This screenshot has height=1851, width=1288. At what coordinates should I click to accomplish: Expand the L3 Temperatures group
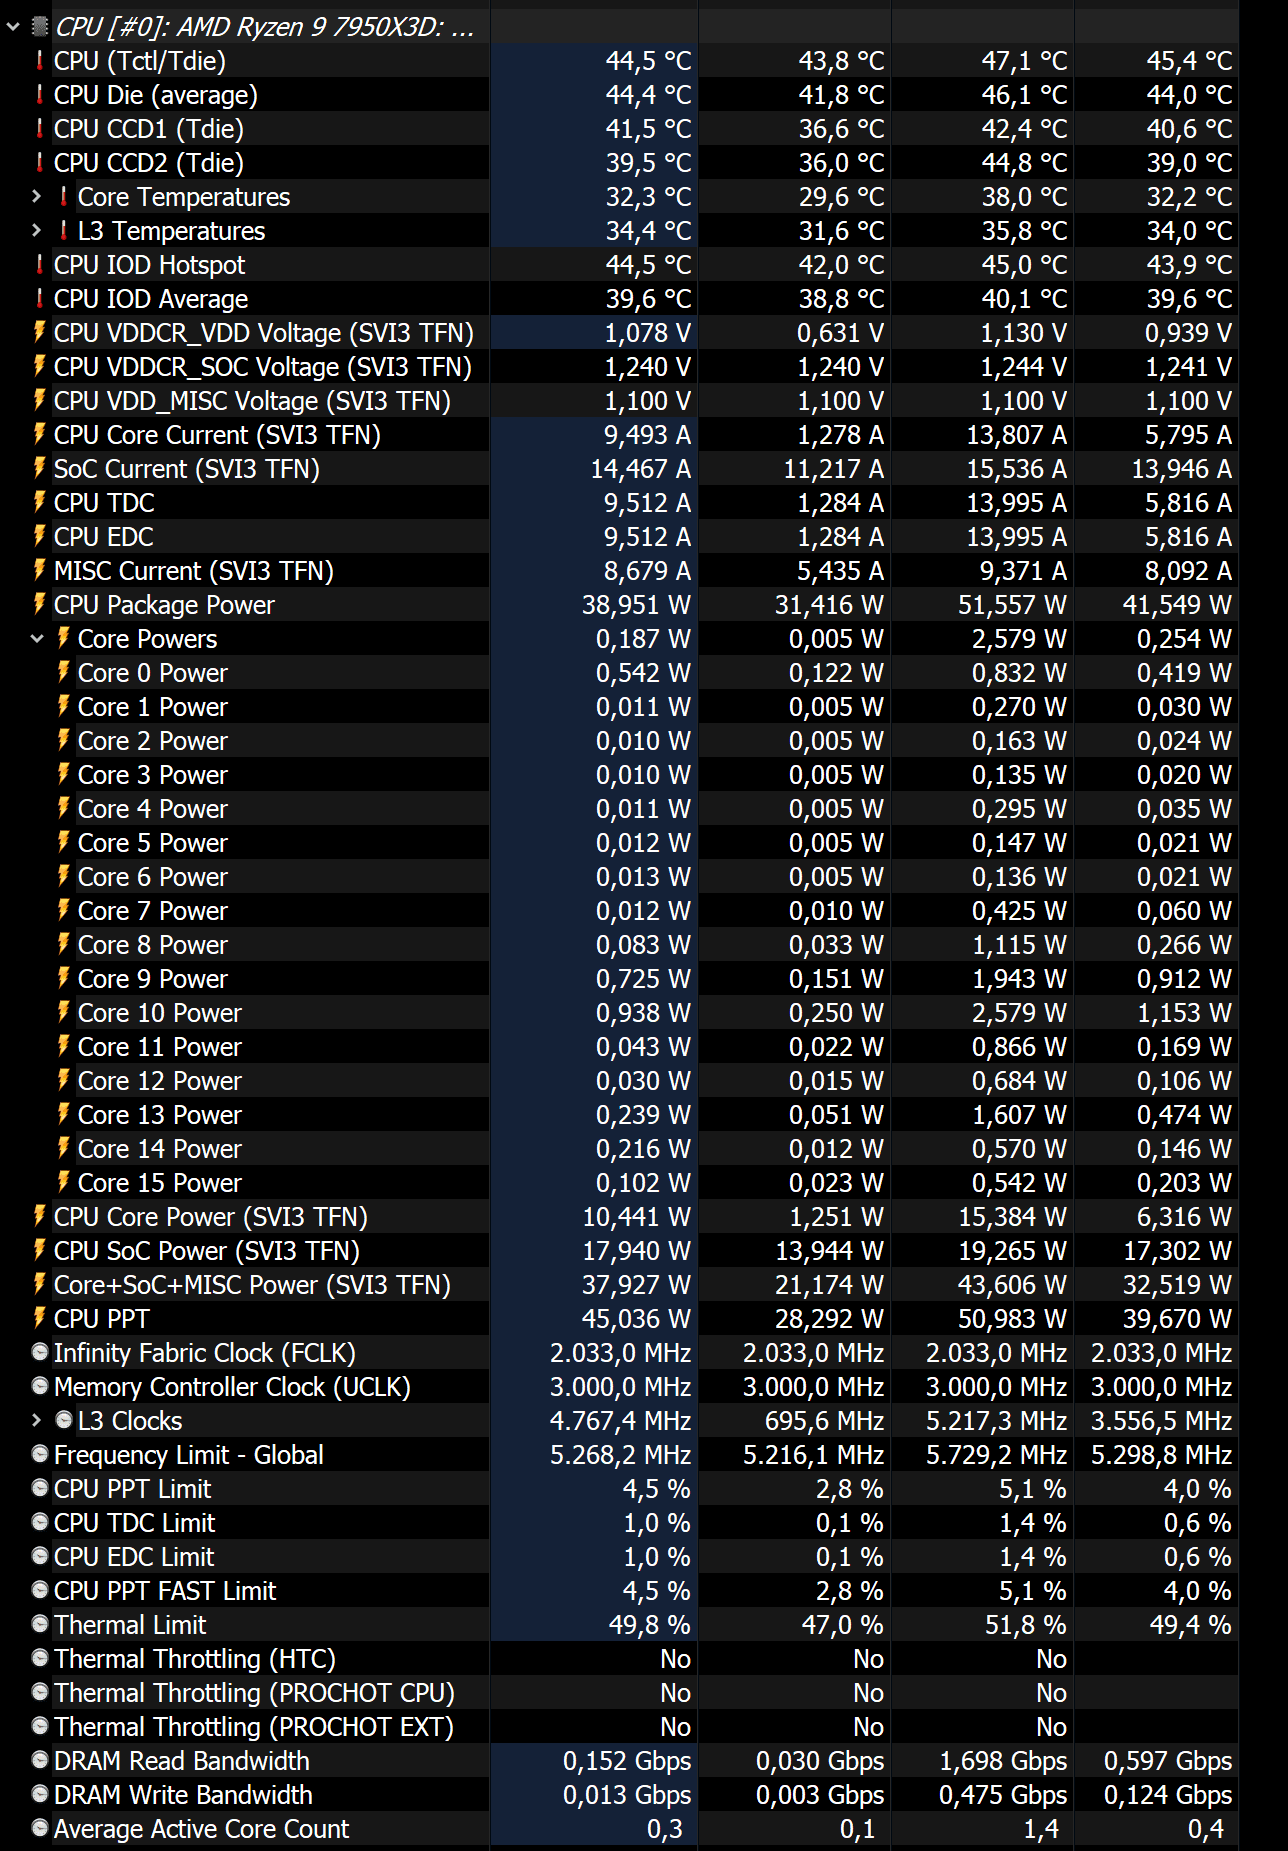click(x=37, y=231)
